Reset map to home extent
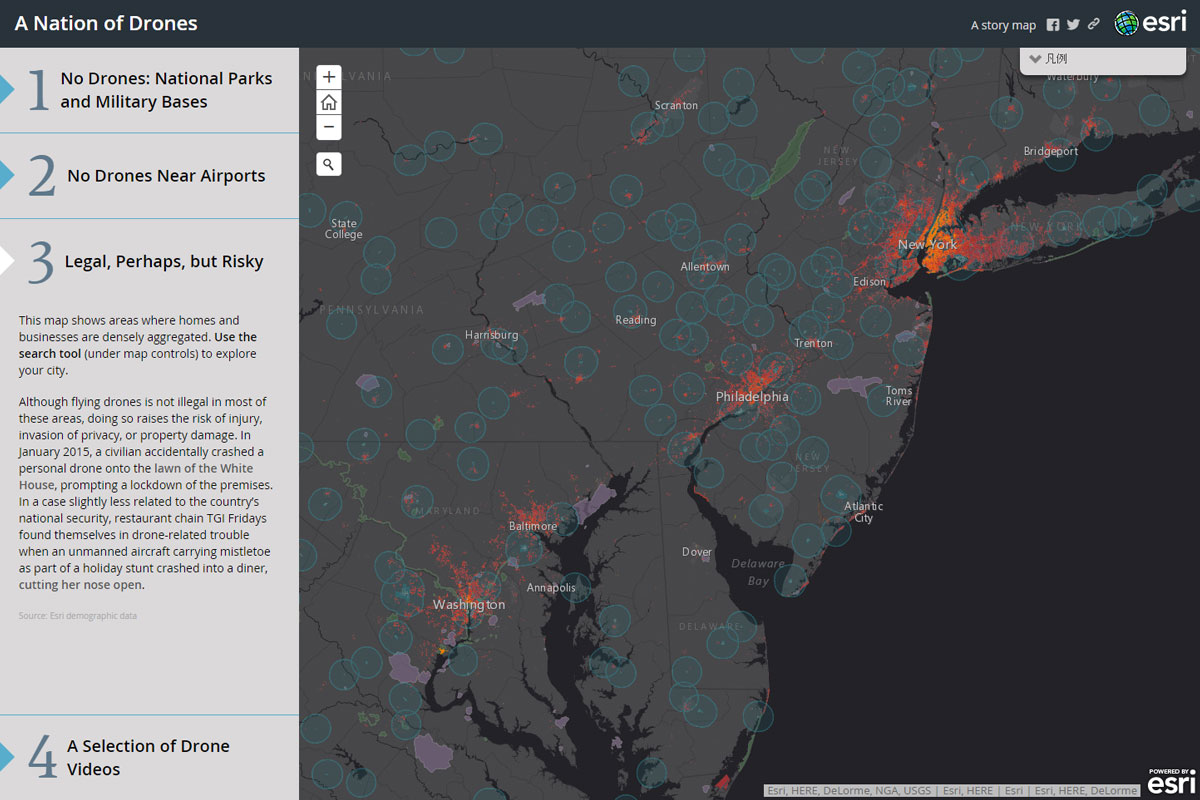This screenshot has width=1200, height=800. coord(329,102)
